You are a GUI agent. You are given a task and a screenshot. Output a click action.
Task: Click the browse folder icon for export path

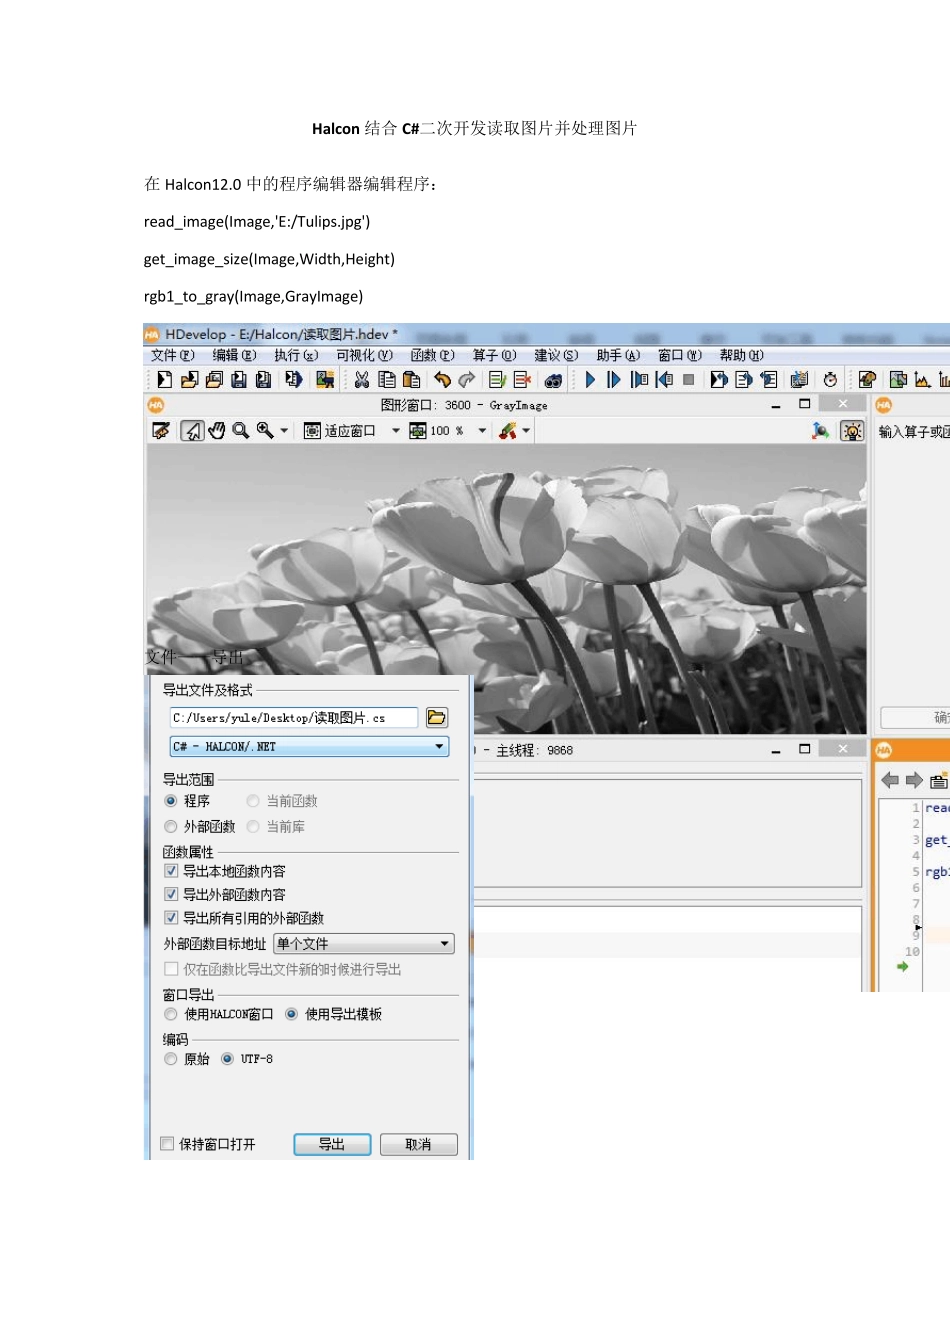(x=437, y=718)
